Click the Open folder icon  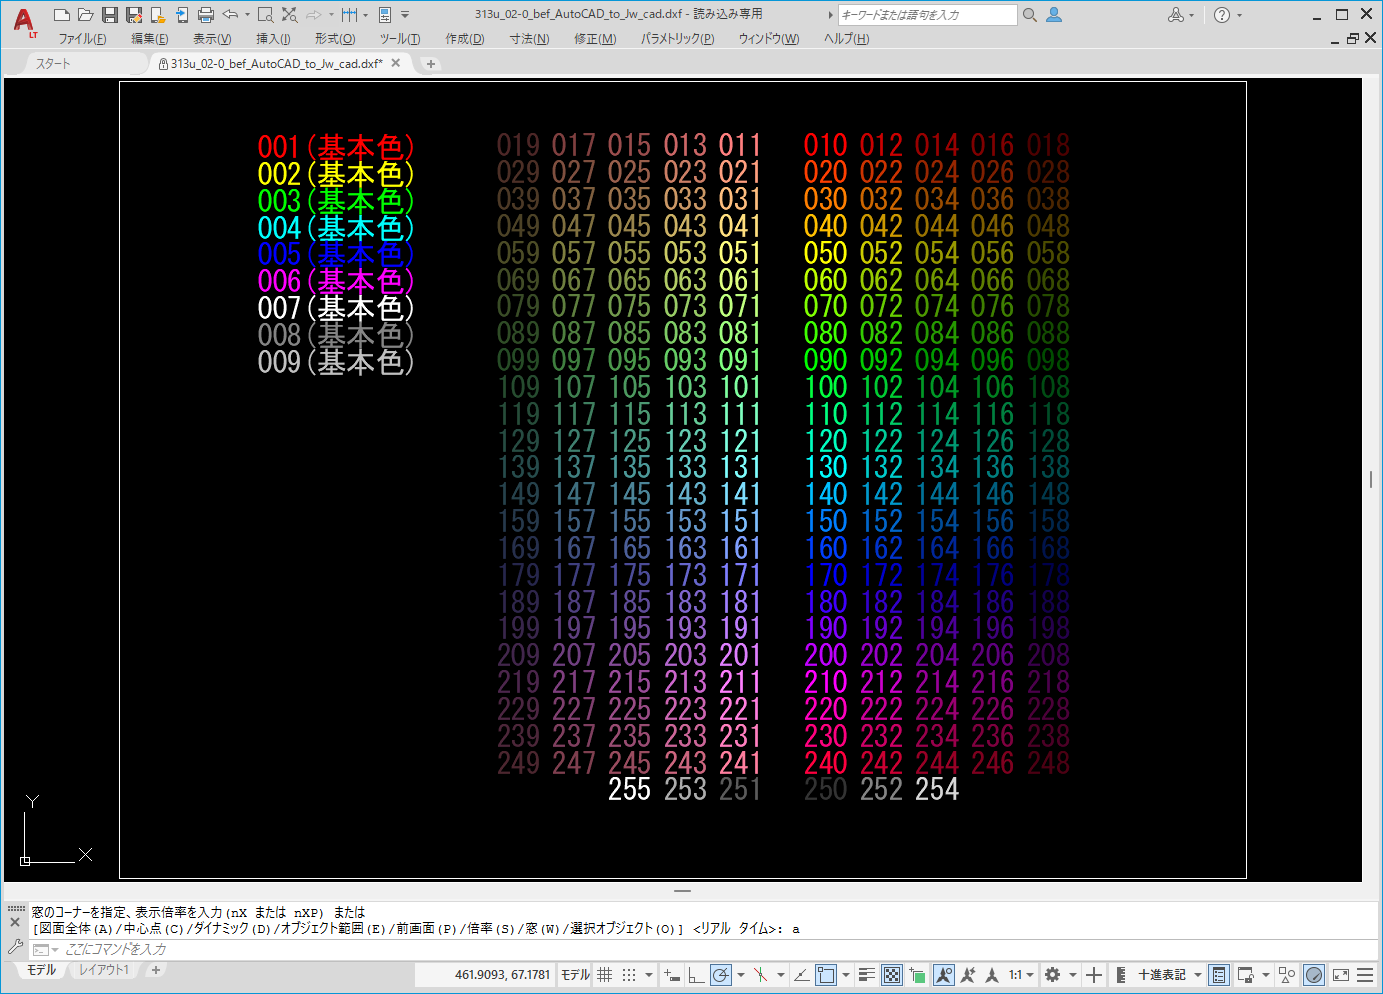[x=86, y=15]
